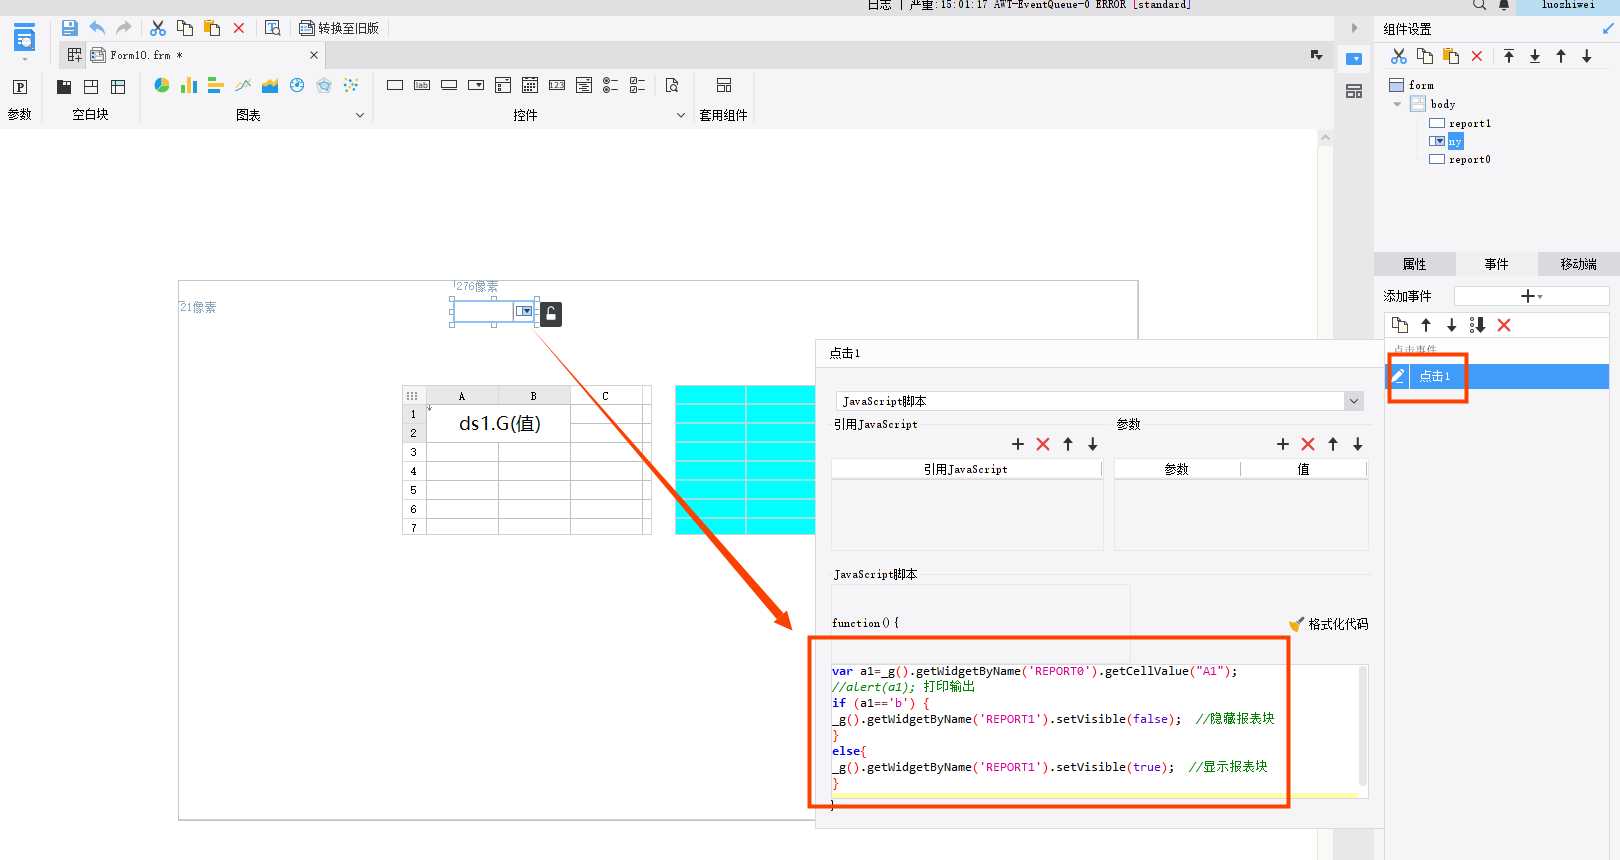This screenshot has width=1620, height=860.
Task: Close the Form10.frm tab
Action: pos(314,55)
